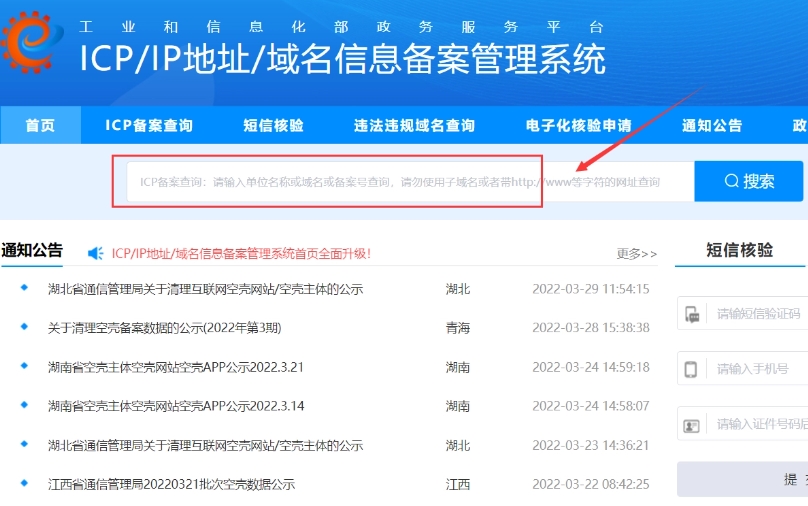Image resolution: width=808 pixels, height=506 pixels.
Task: Click the SMS code message icon
Action: tap(691, 314)
